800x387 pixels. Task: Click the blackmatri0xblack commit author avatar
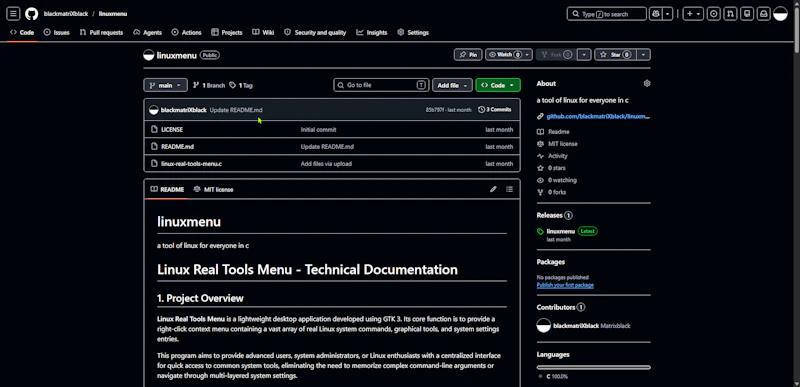click(154, 110)
